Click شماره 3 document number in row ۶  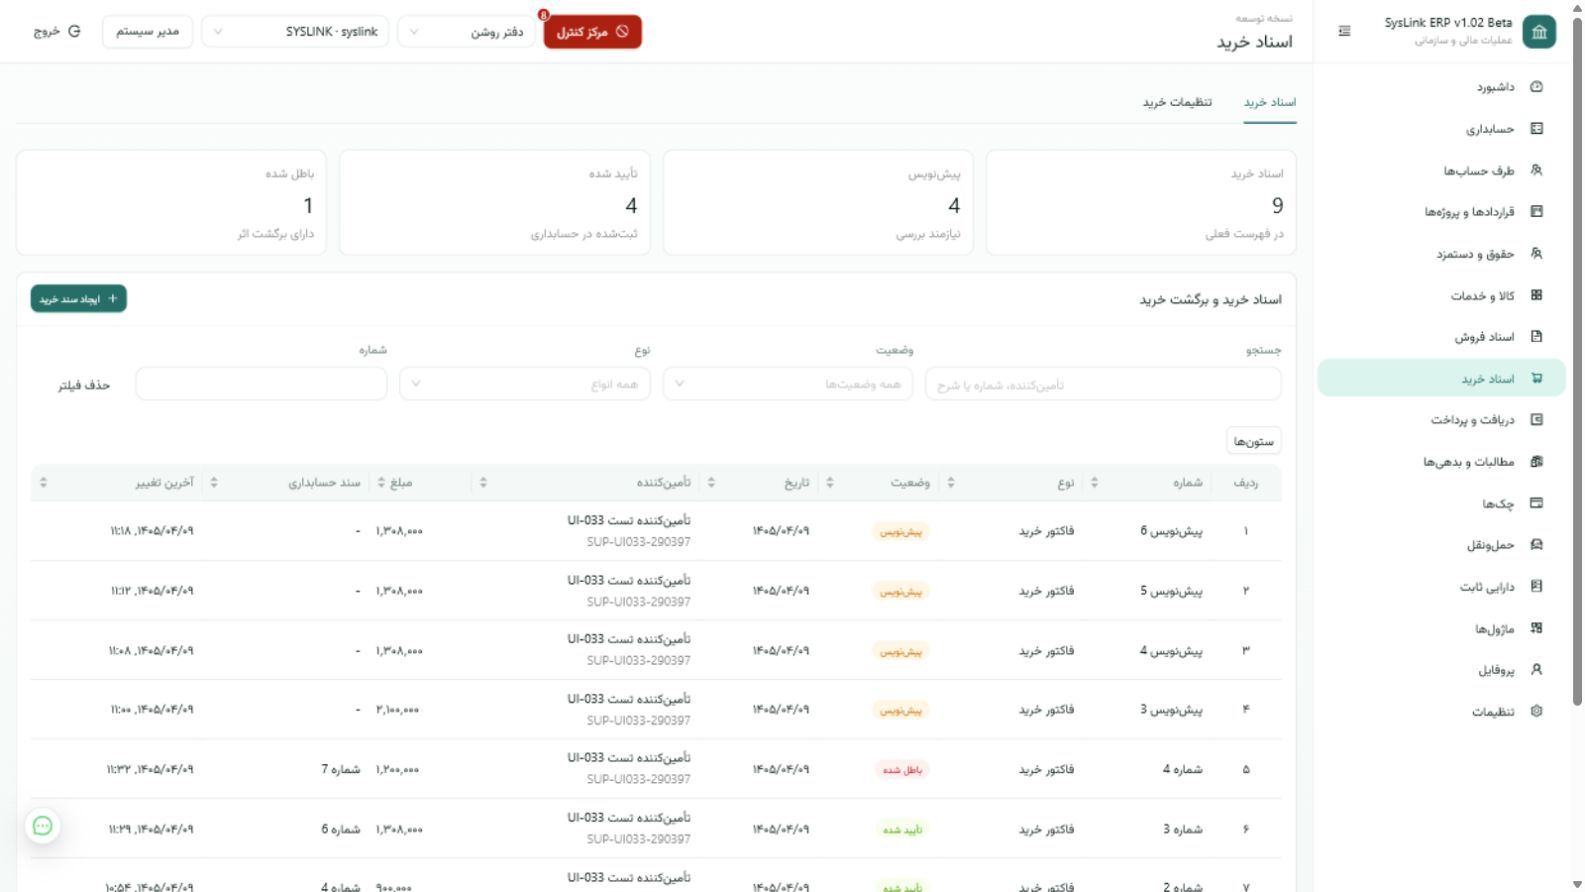click(x=1183, y=829)
